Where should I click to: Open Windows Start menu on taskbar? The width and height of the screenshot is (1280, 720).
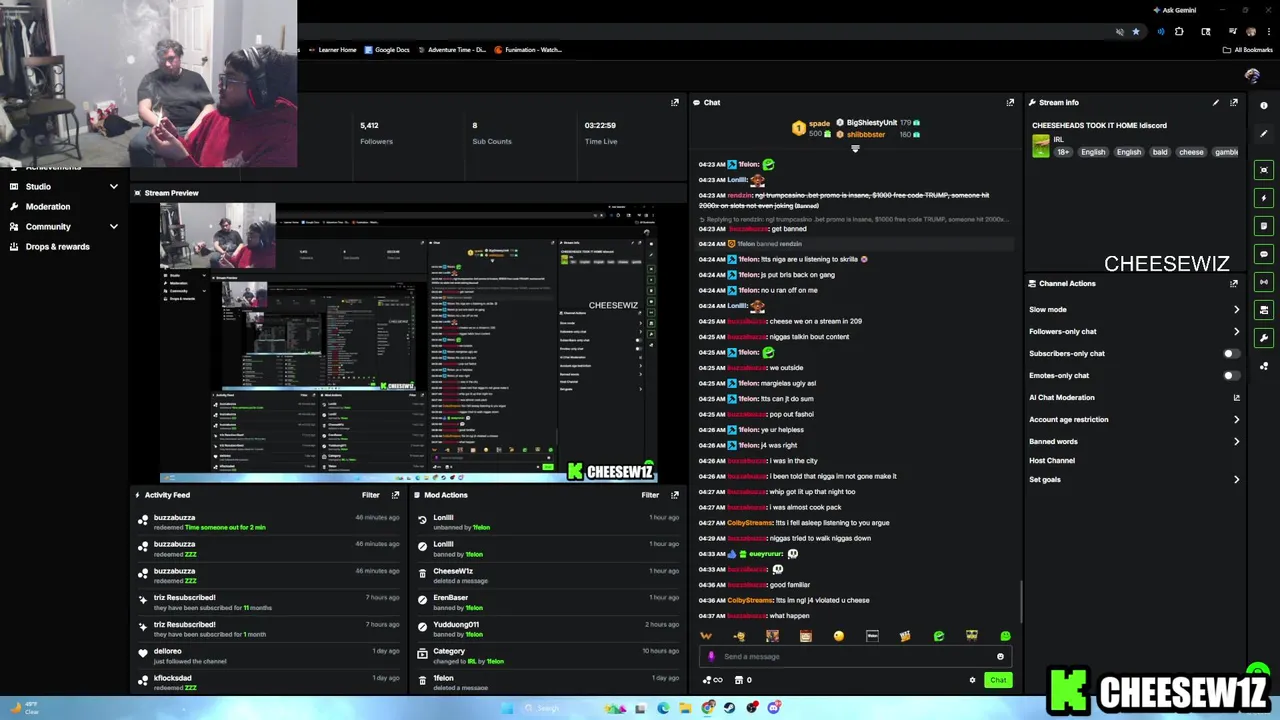pyautogui.click(x=507, y=709)
